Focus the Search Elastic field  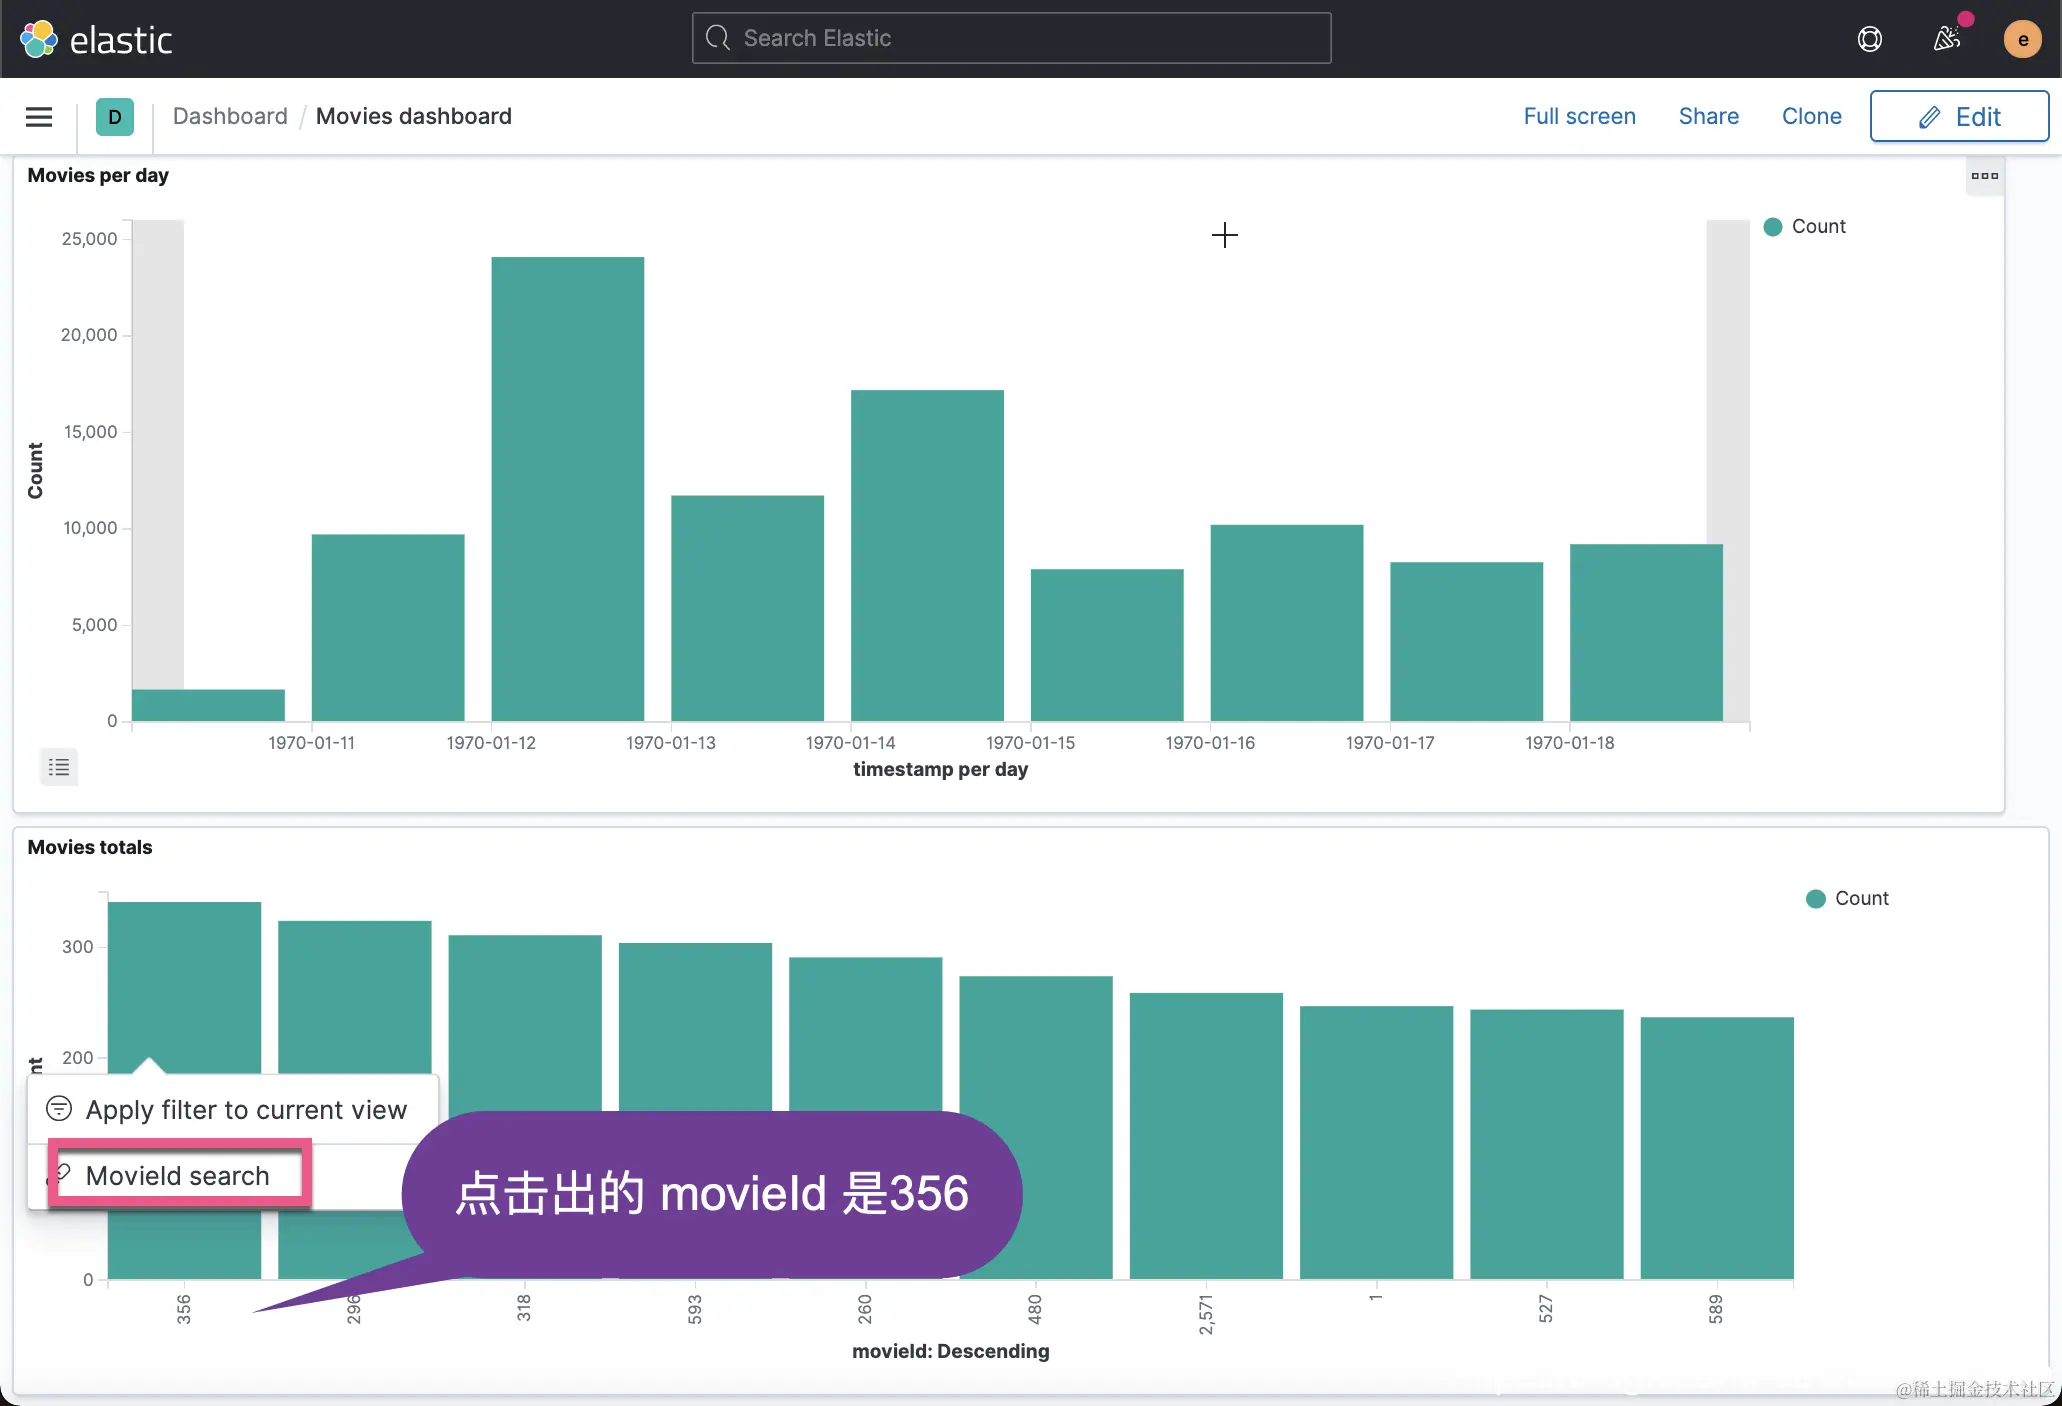point(1011,39)
